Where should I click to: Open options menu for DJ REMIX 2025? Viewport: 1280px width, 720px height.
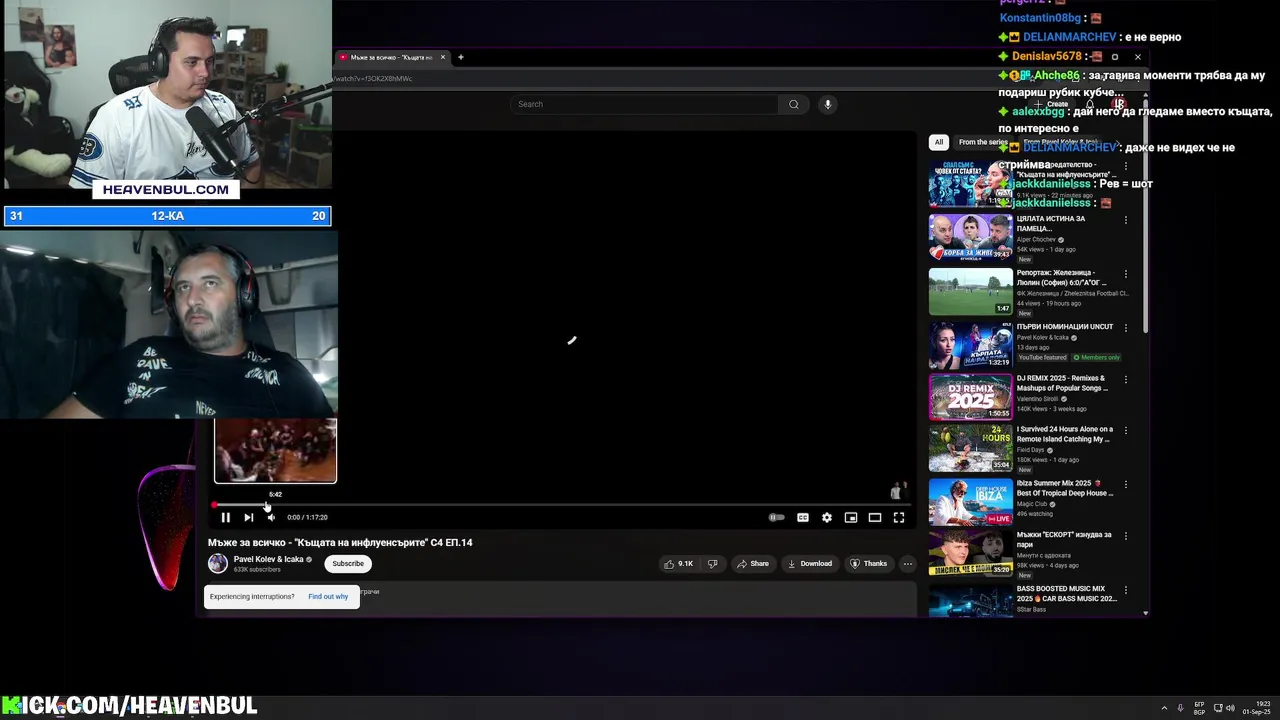(x=1125, y=380)
